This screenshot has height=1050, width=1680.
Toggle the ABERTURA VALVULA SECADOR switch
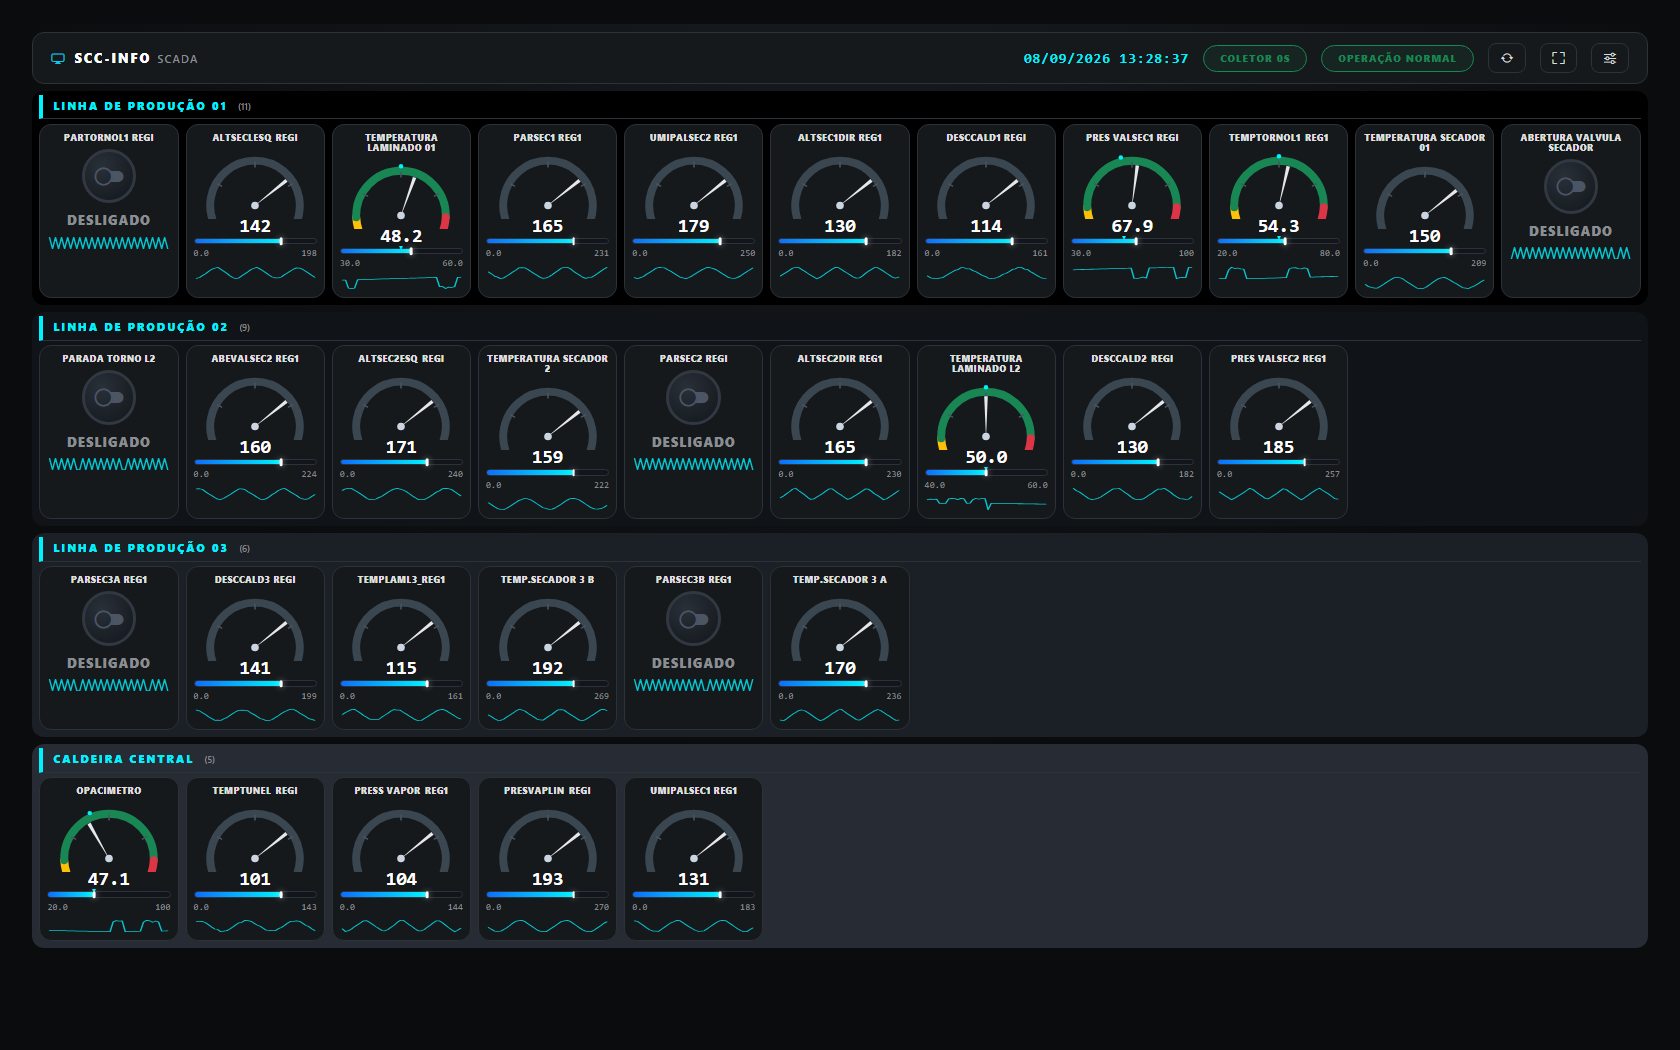click(x=1571, y=187)
